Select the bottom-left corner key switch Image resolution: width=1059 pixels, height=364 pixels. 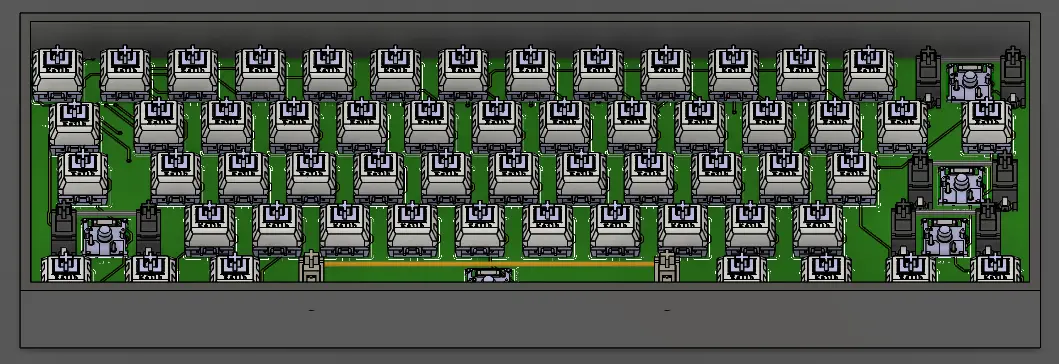coord(66,267)
